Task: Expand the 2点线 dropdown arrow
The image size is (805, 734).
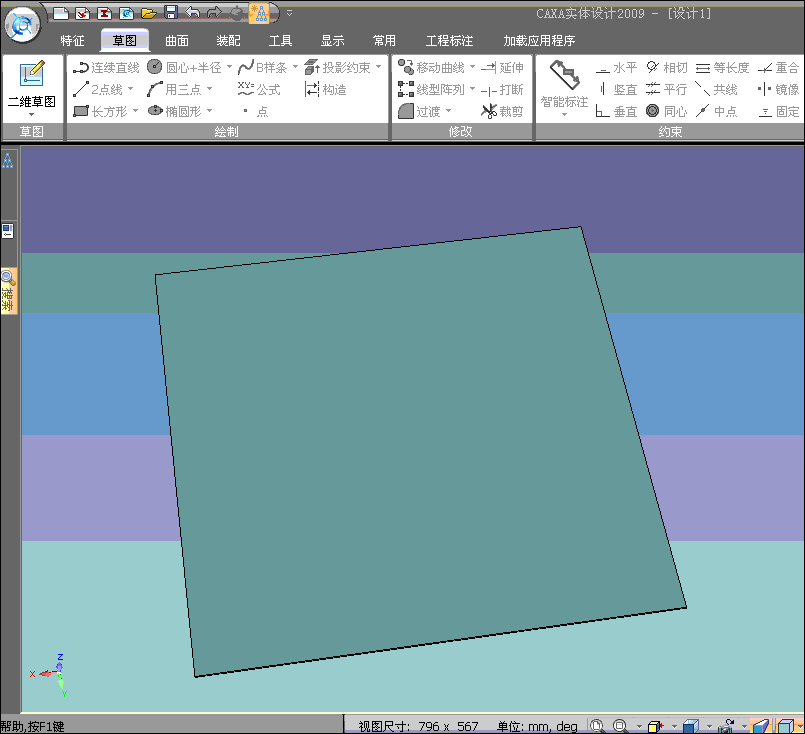Action: coord(131,89)
